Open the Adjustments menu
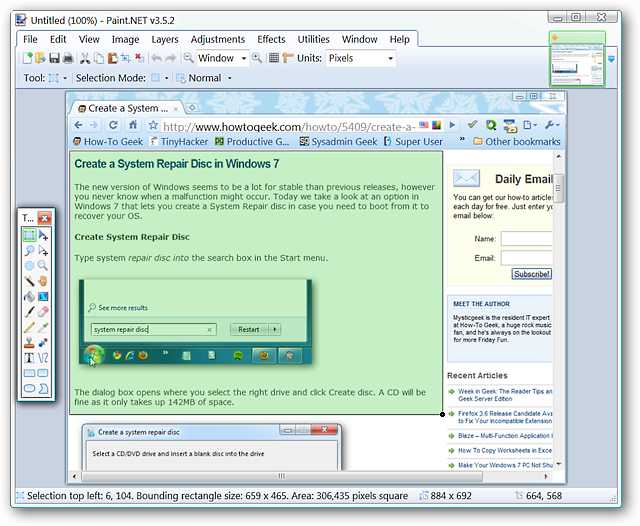640x526 pixels. click(217, 39)
